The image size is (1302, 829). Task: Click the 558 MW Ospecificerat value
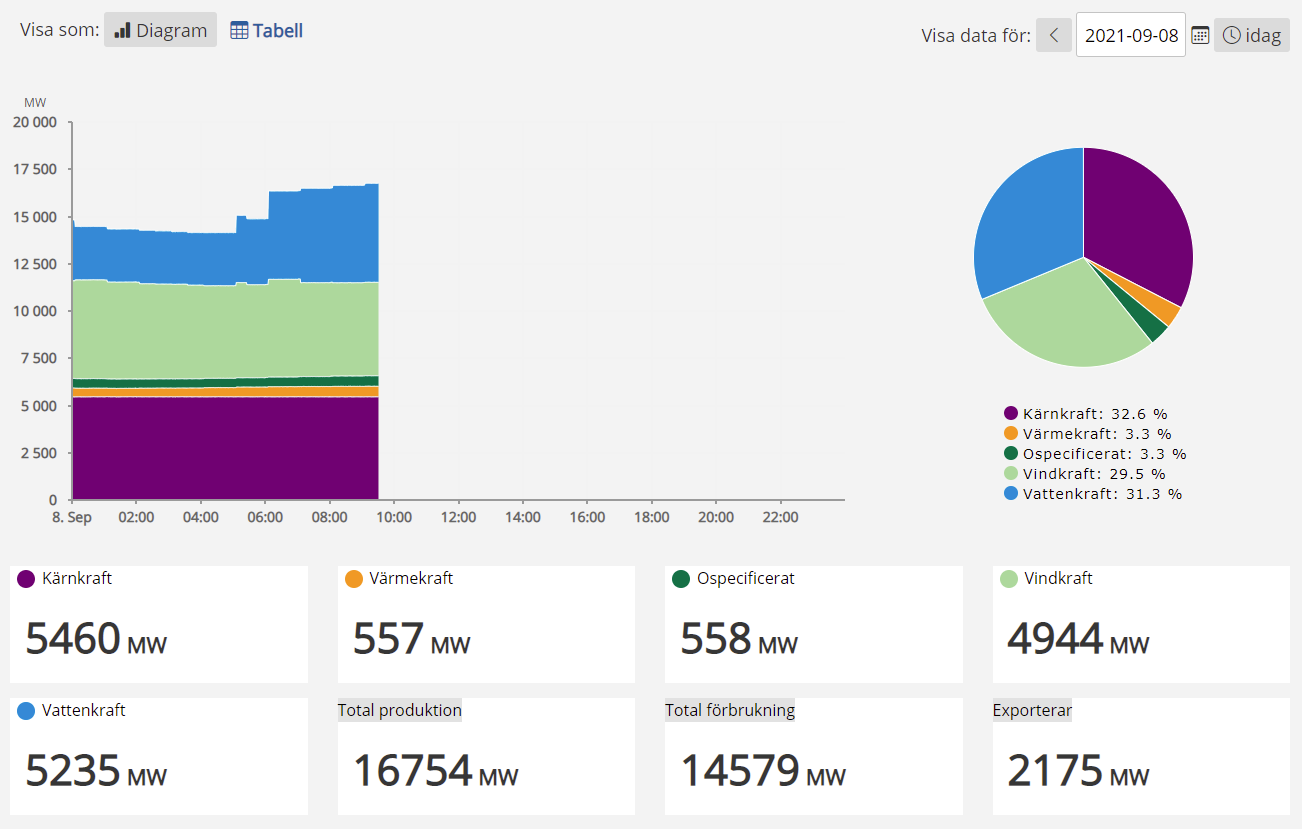739,639
